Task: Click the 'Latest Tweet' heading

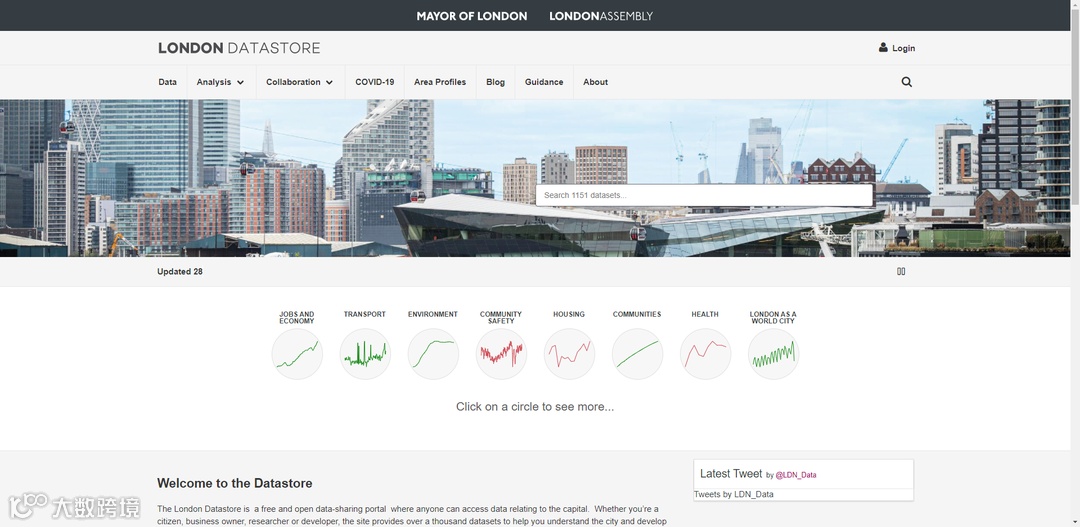Action: (731, 473)
